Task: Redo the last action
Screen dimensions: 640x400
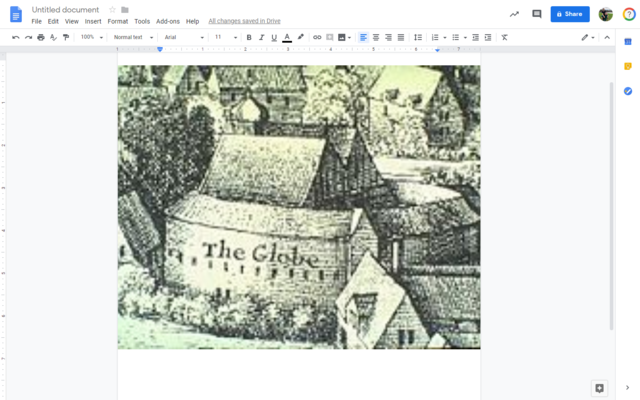Action: [28, 37]
